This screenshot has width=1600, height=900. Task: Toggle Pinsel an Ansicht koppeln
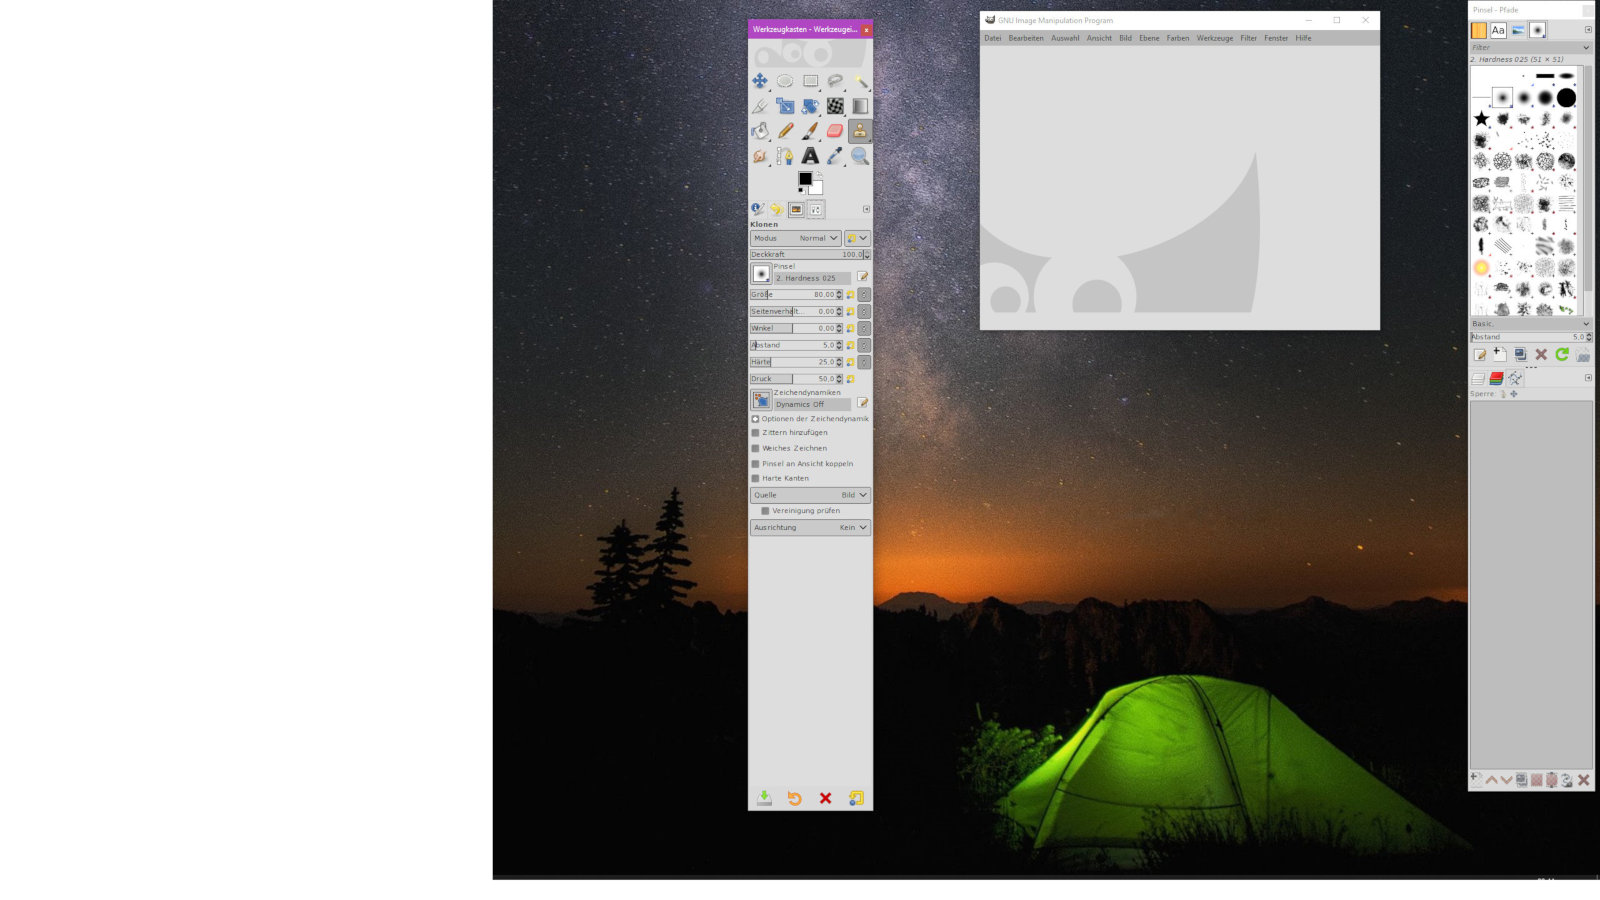[755, 464]
